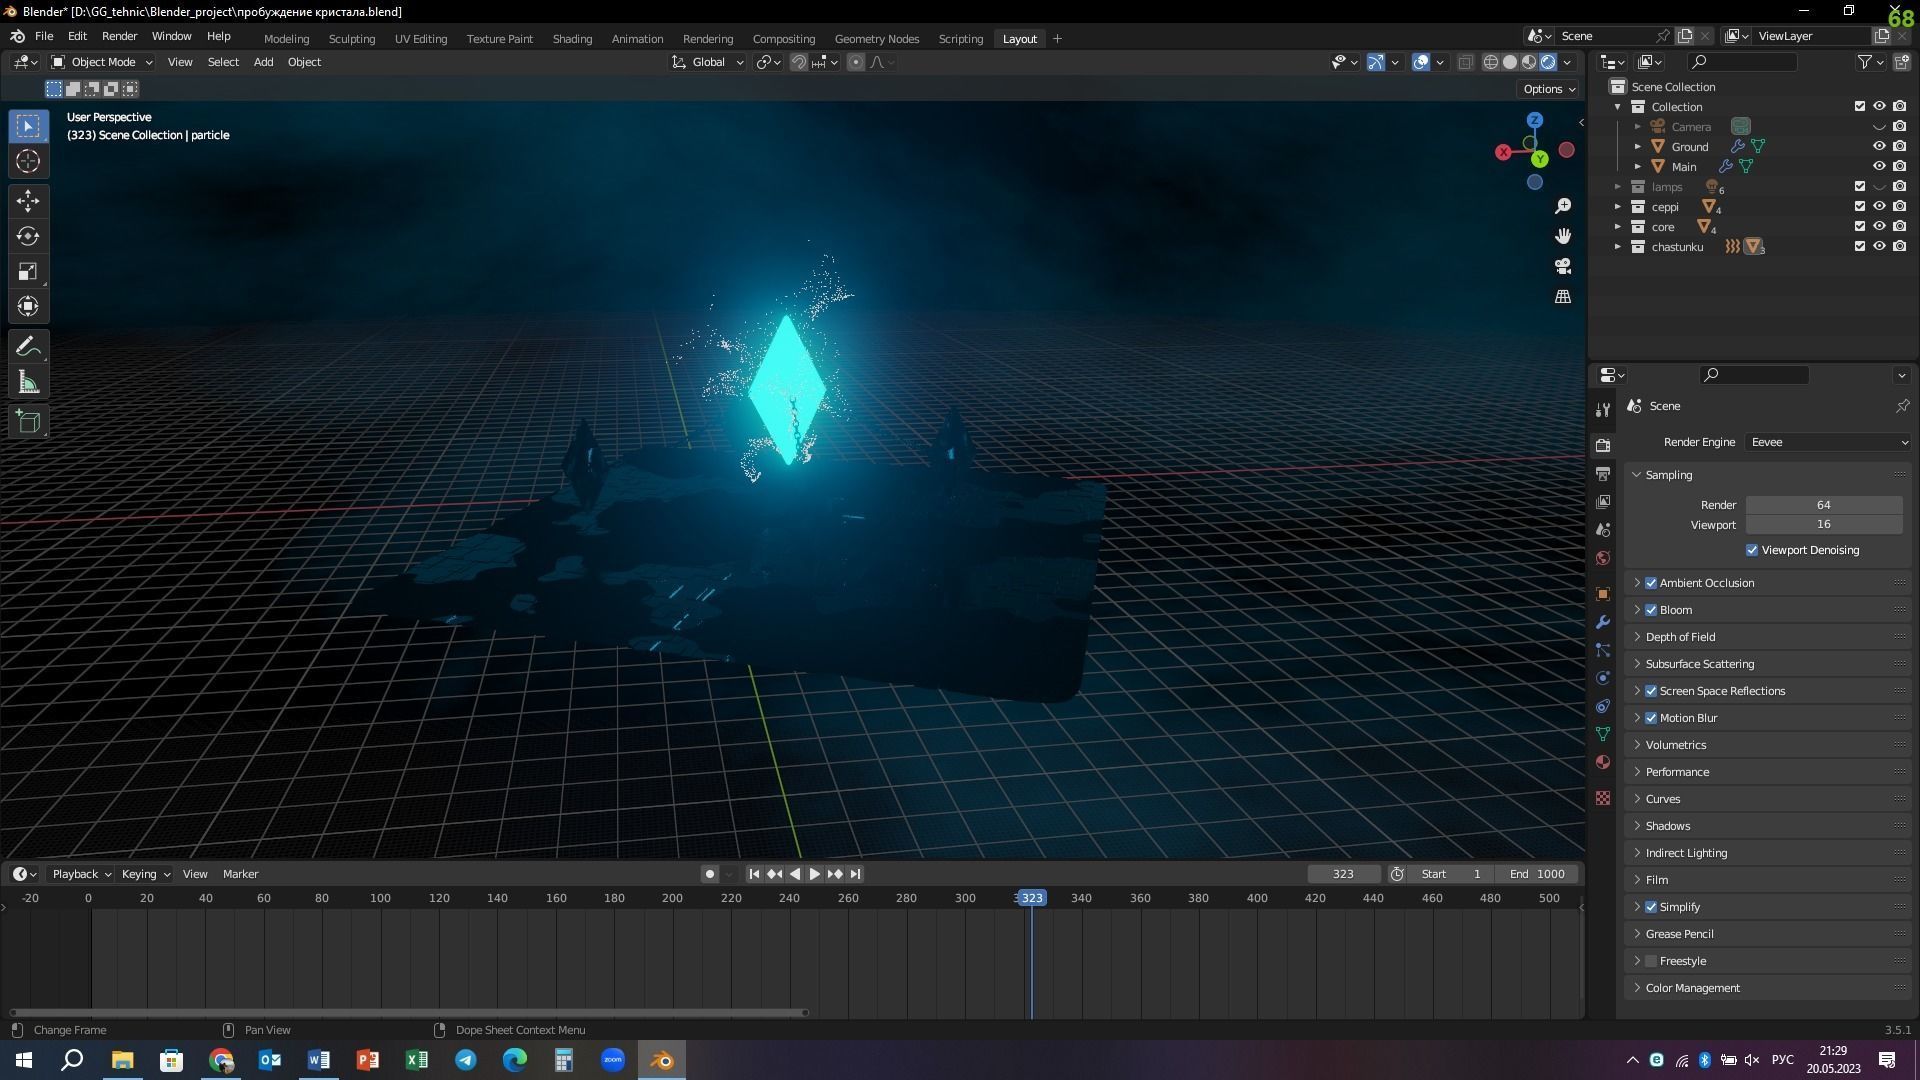Open the Render menu
Image resolution: width=1920 pixels, height=1080 pixels.
(x=119, y=36)
